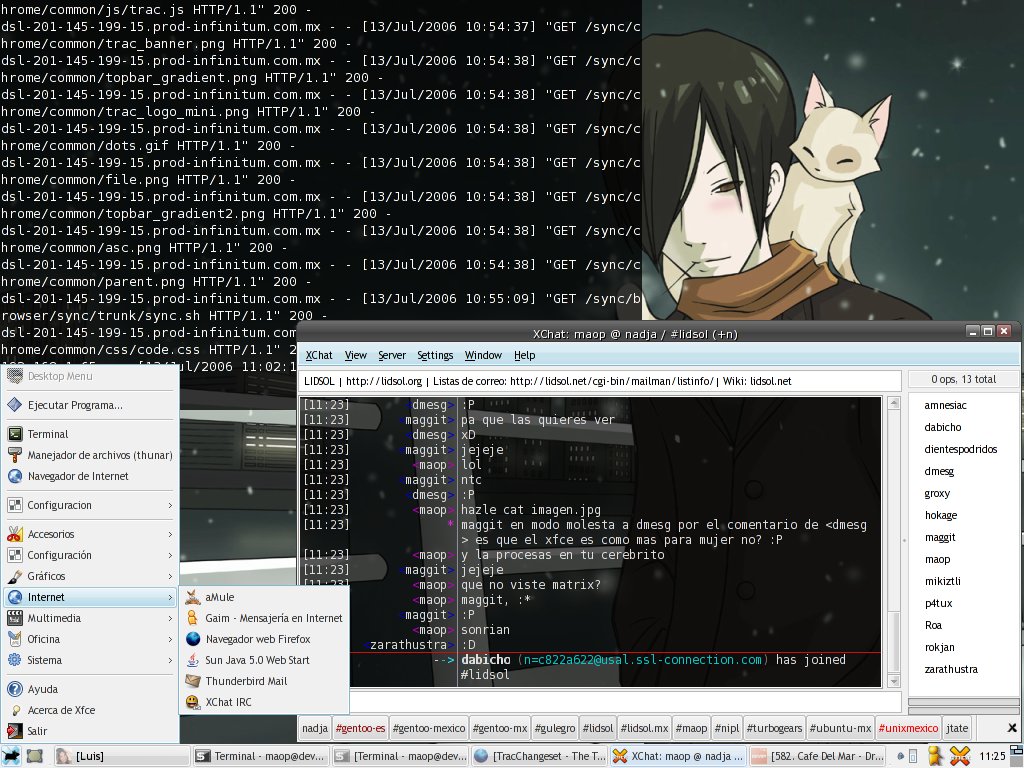
Task: Expand the Configuración submenu
Action: 91,555
